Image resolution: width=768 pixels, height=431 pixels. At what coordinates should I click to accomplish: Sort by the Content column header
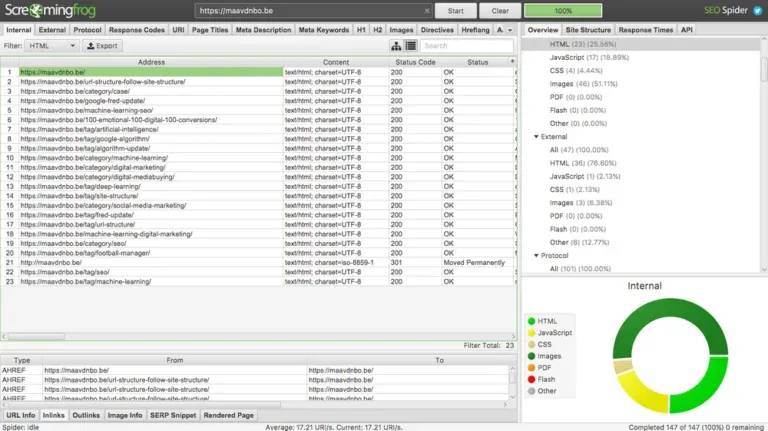[336, 62]
